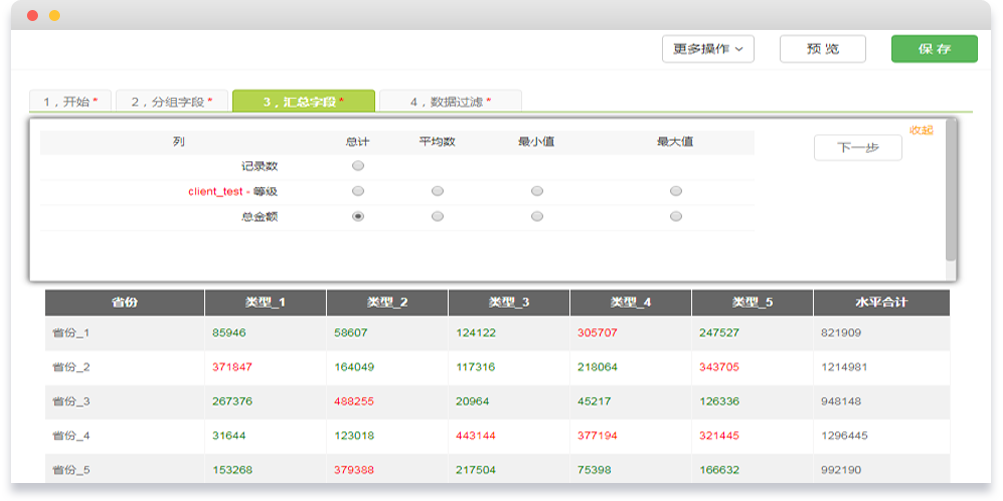
Task: Click the red window close dot
Action: pyautogui.click(x=33, y=16)
